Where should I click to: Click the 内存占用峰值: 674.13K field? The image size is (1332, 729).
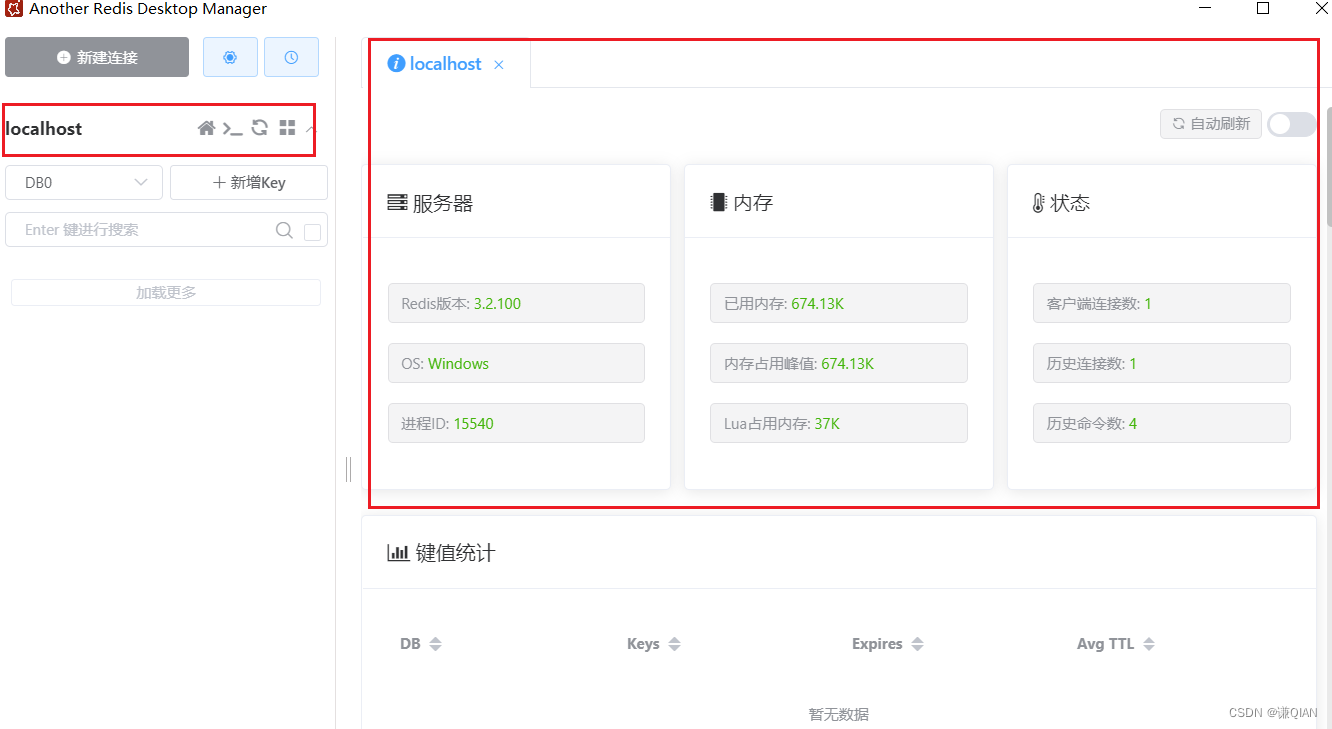[x=839, y=363]
